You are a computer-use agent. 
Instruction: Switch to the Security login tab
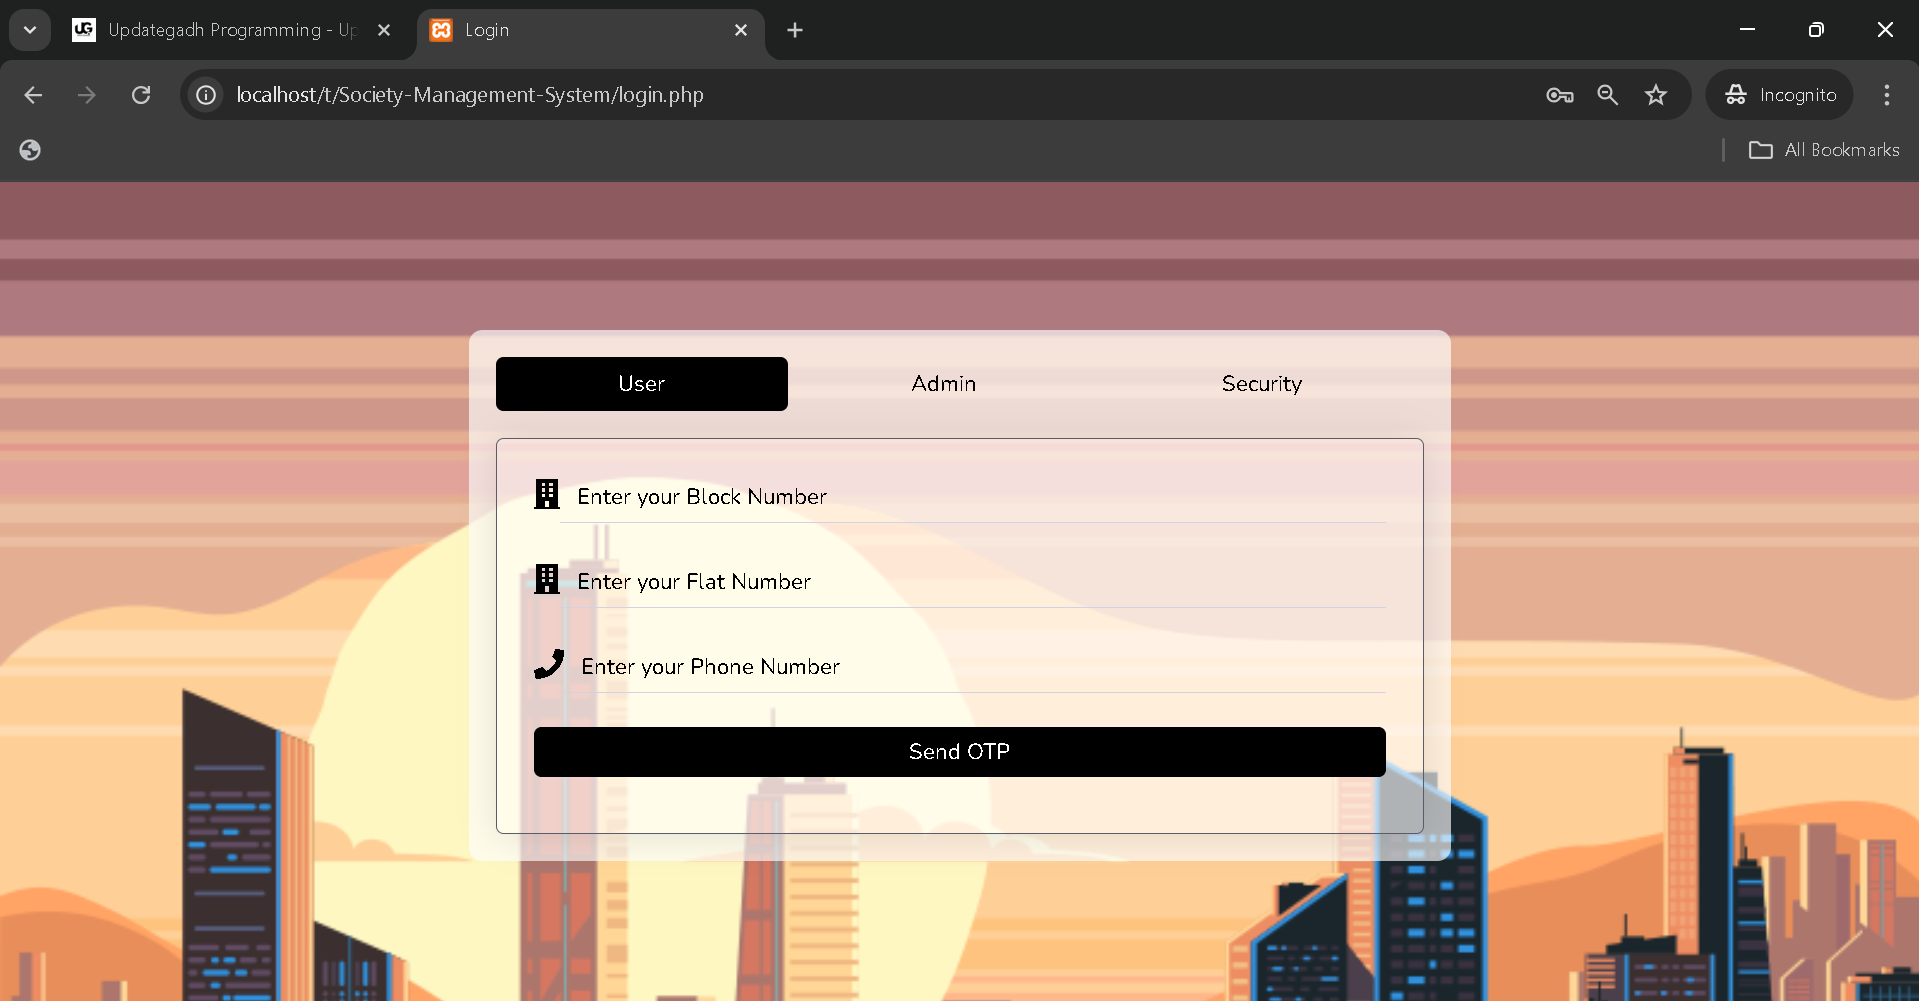click(1261, 384)
